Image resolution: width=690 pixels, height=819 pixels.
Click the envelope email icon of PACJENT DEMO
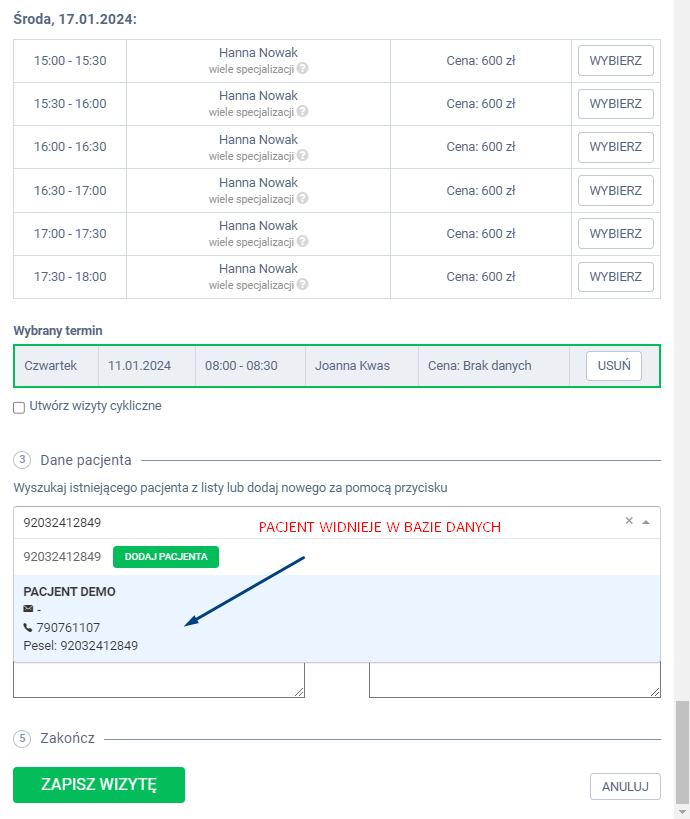pyautogui.click(x=28, y=609)
